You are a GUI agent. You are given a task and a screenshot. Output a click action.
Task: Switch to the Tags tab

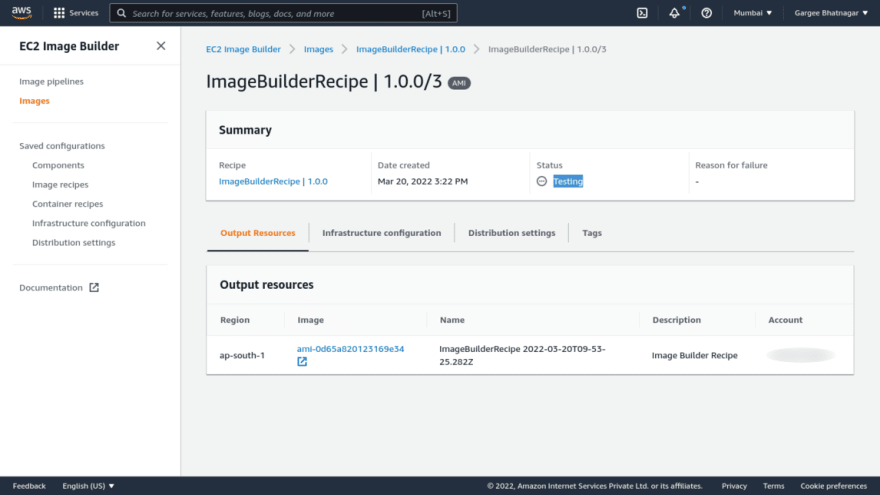(592, 233)
